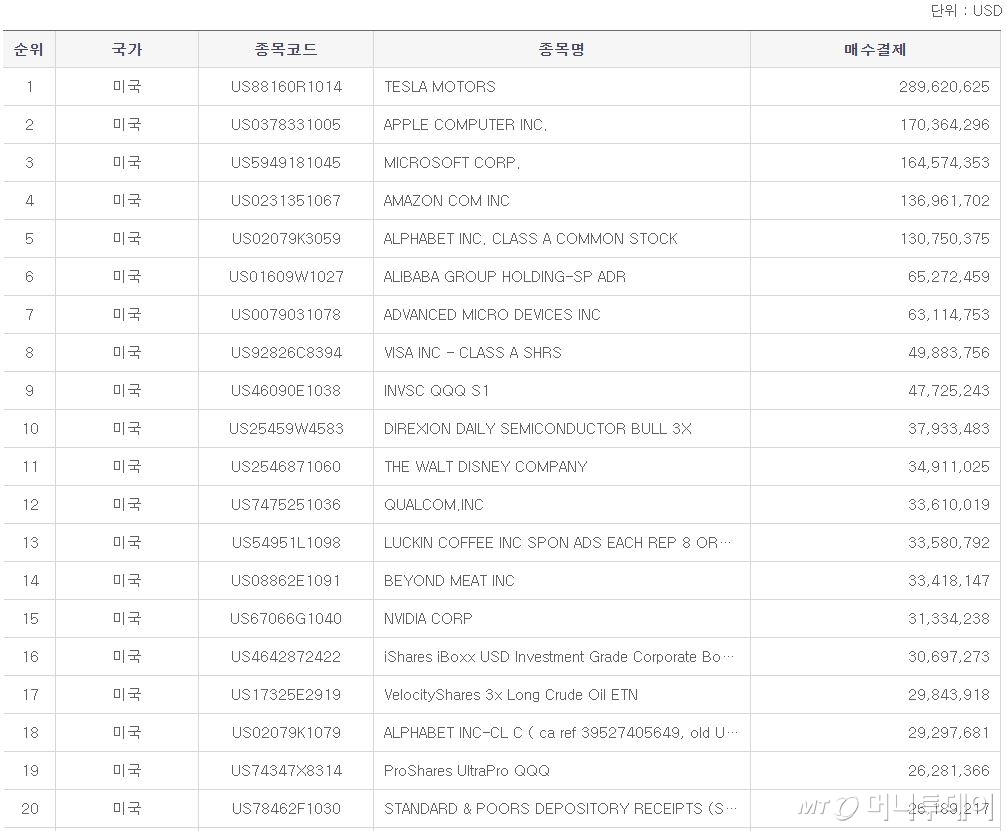Click purchase amount 130,750,375
This screenshot has width=1007, height=831.
(945, 238)
